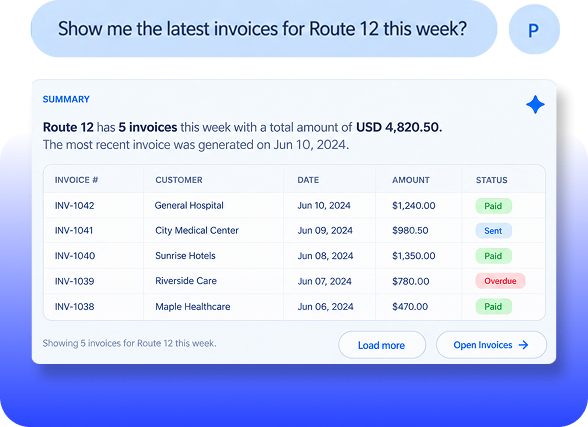Click customer Maple Healthcare

click(193, 307)
